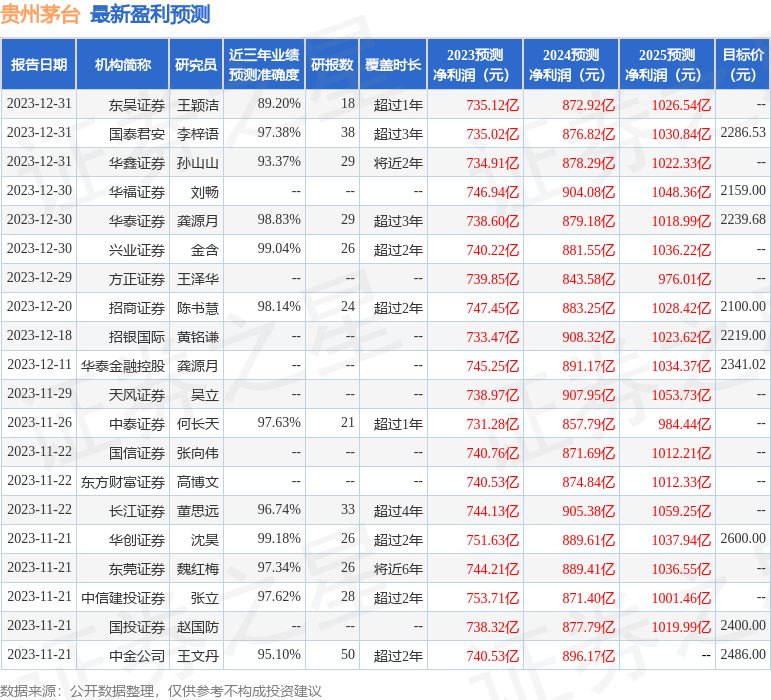Click the 目标价 column header
The width and height of the screenshot is (771, 700).
743,64
